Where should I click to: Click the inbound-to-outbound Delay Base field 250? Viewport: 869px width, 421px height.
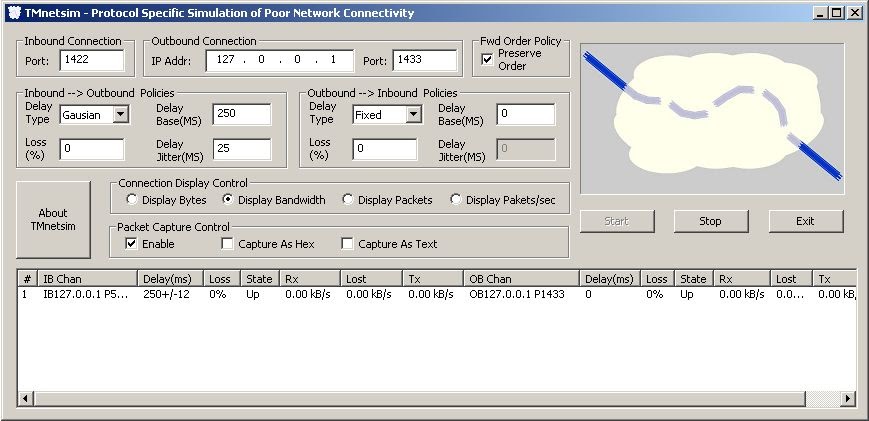[242, 114]
